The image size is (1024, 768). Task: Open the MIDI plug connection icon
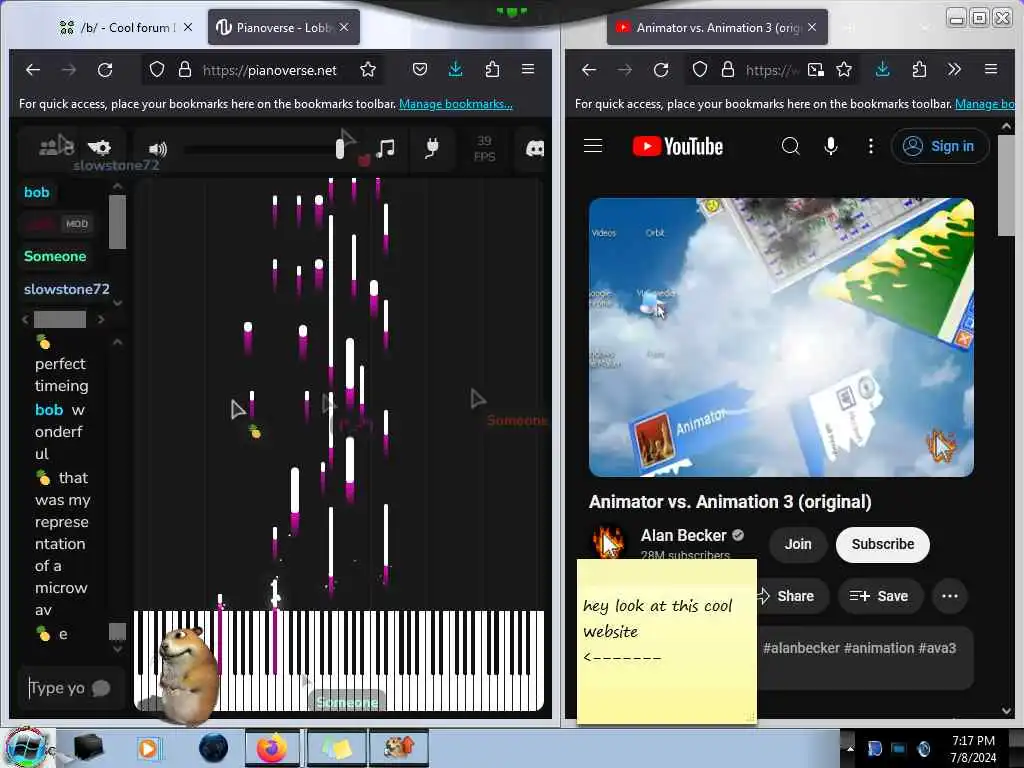tap(431, 148)
